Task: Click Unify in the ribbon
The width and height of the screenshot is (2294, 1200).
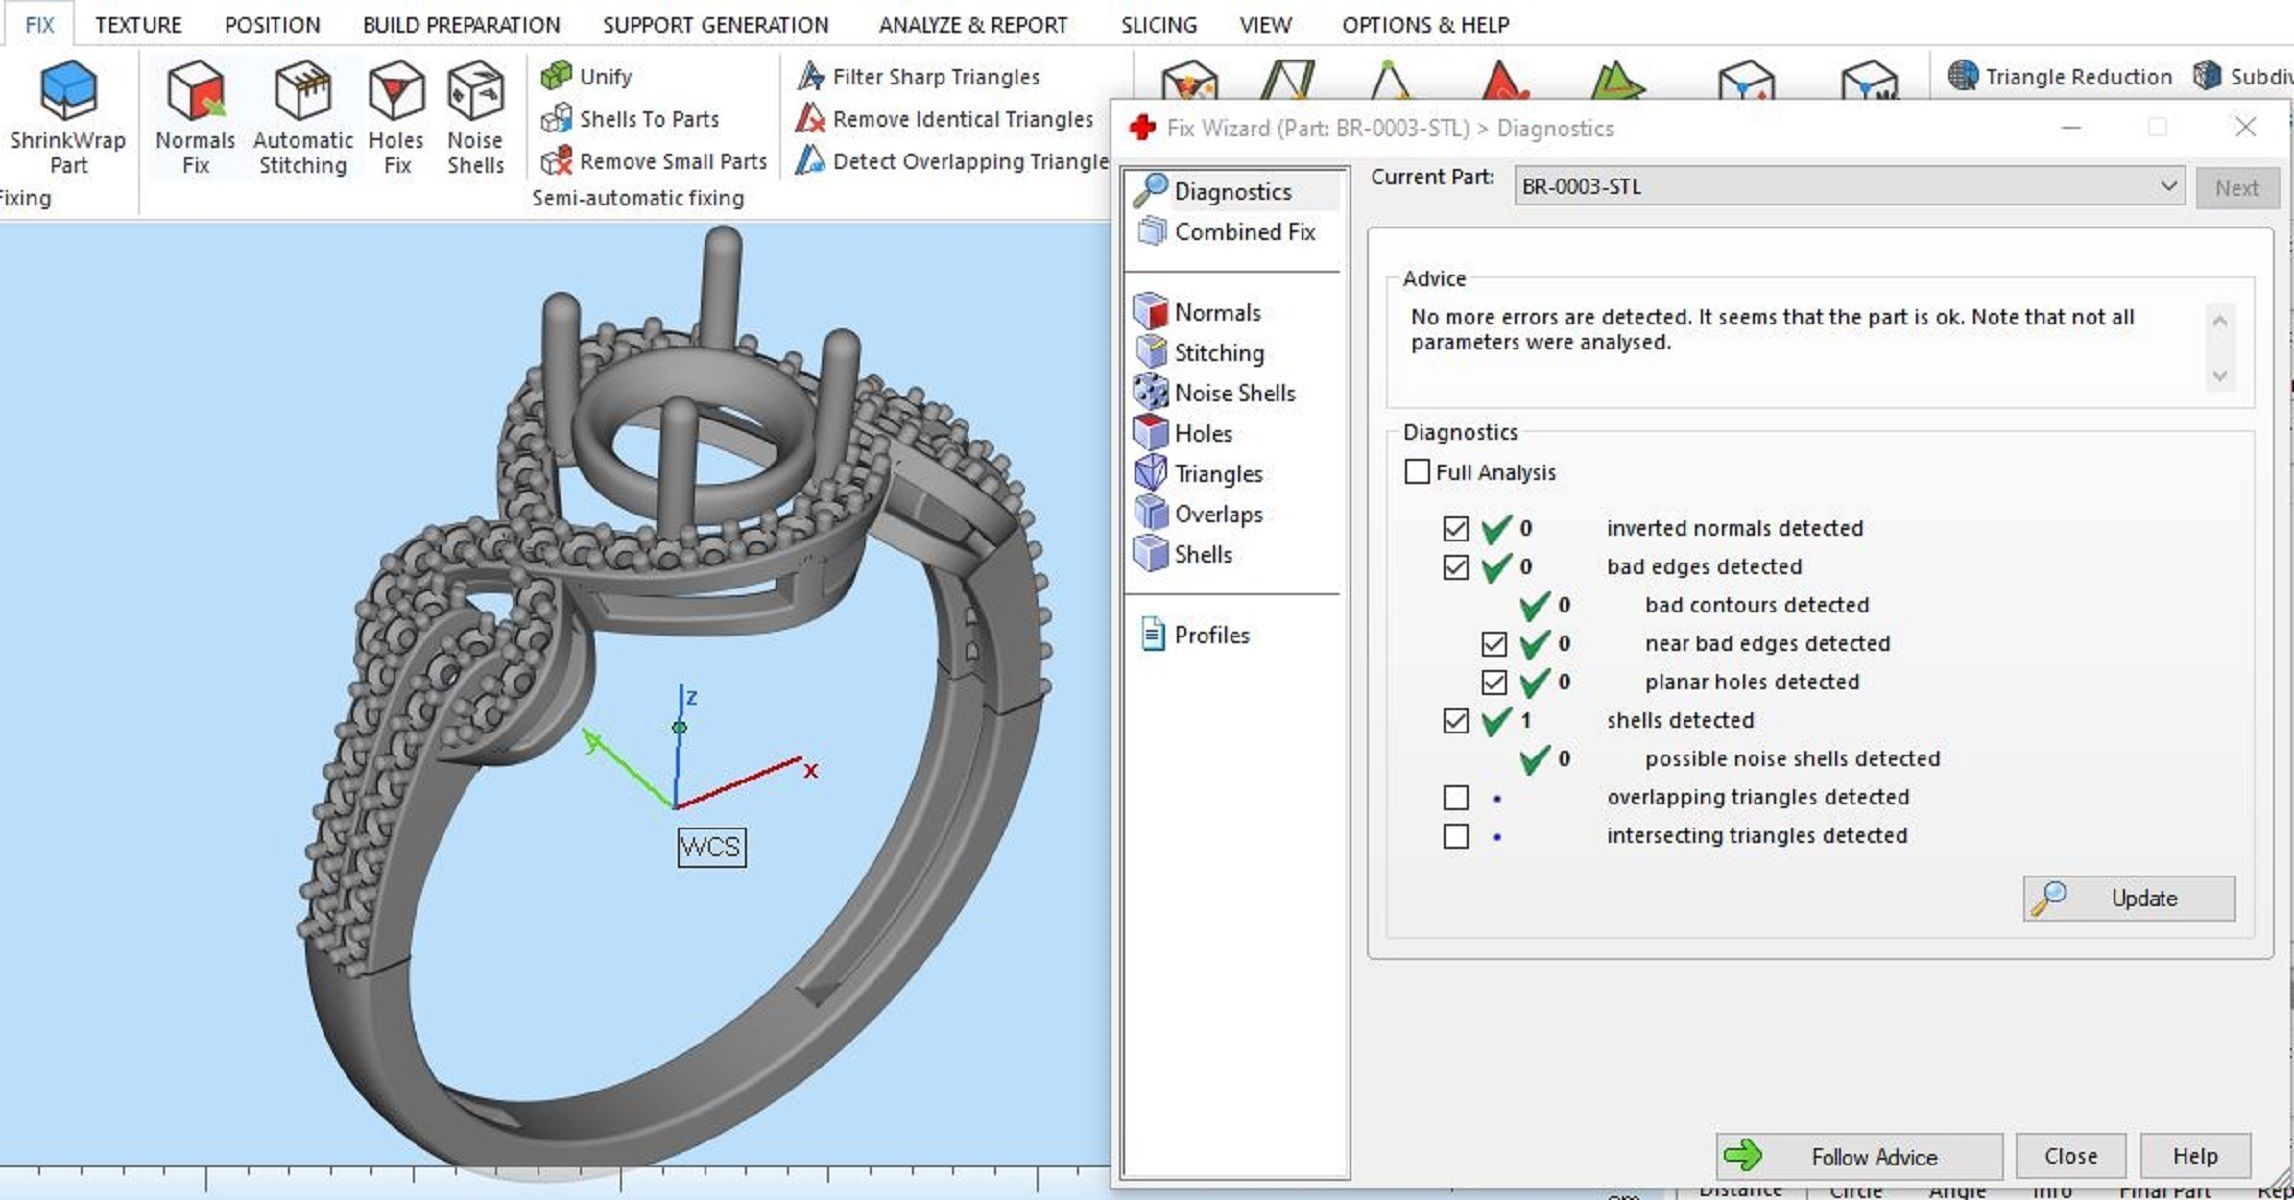Action: 587,76
